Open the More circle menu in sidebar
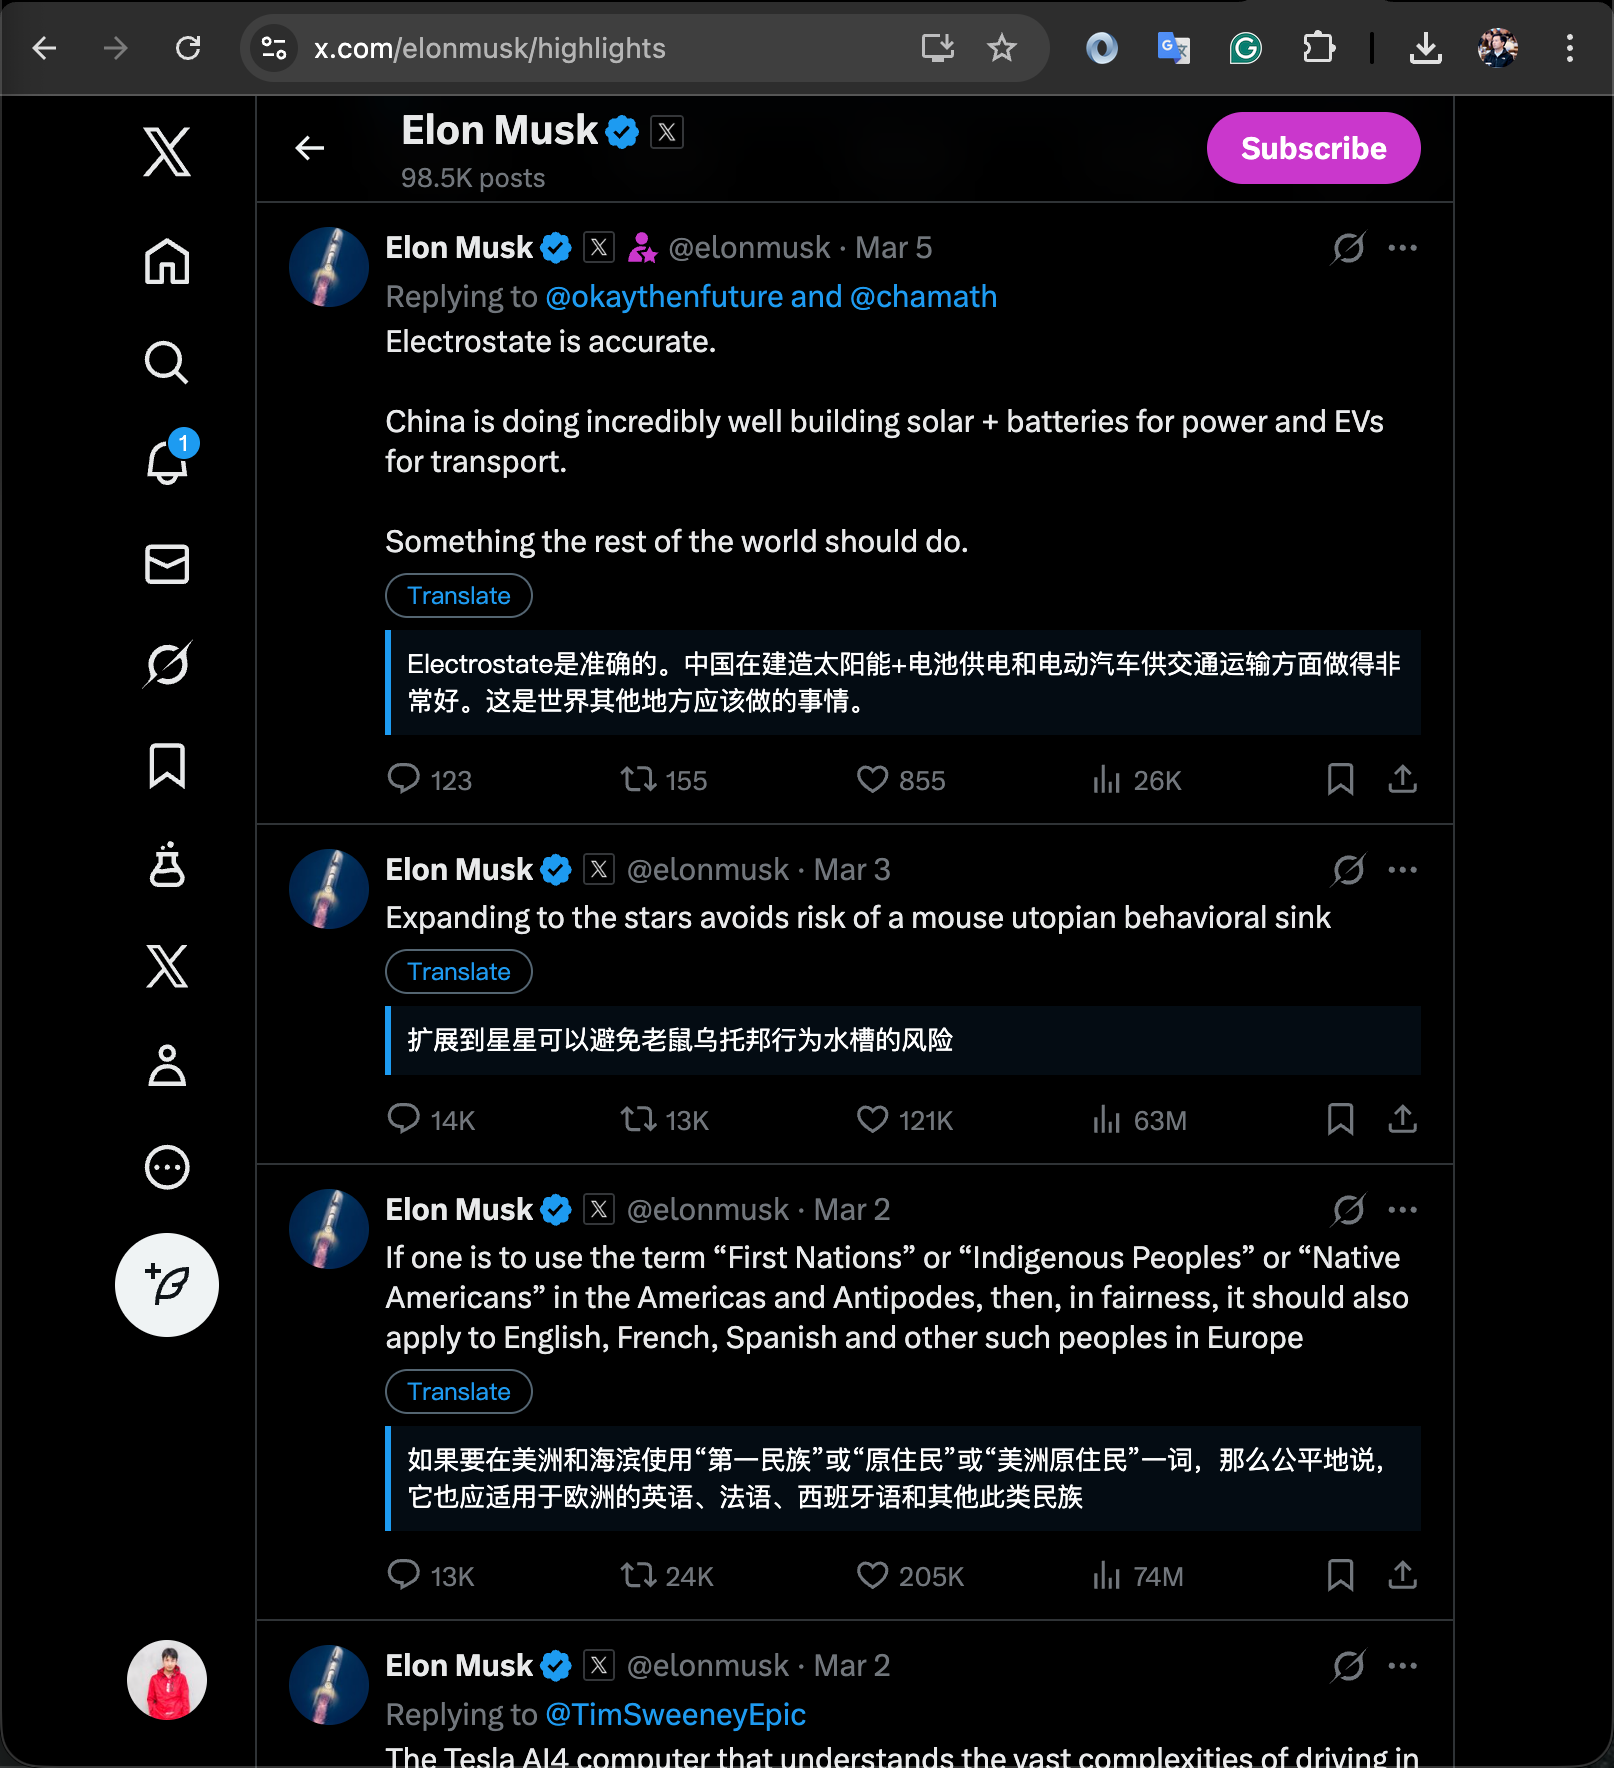Screen dimensions: 1614x1768 pyautogui.click(x=167, y=1167)
